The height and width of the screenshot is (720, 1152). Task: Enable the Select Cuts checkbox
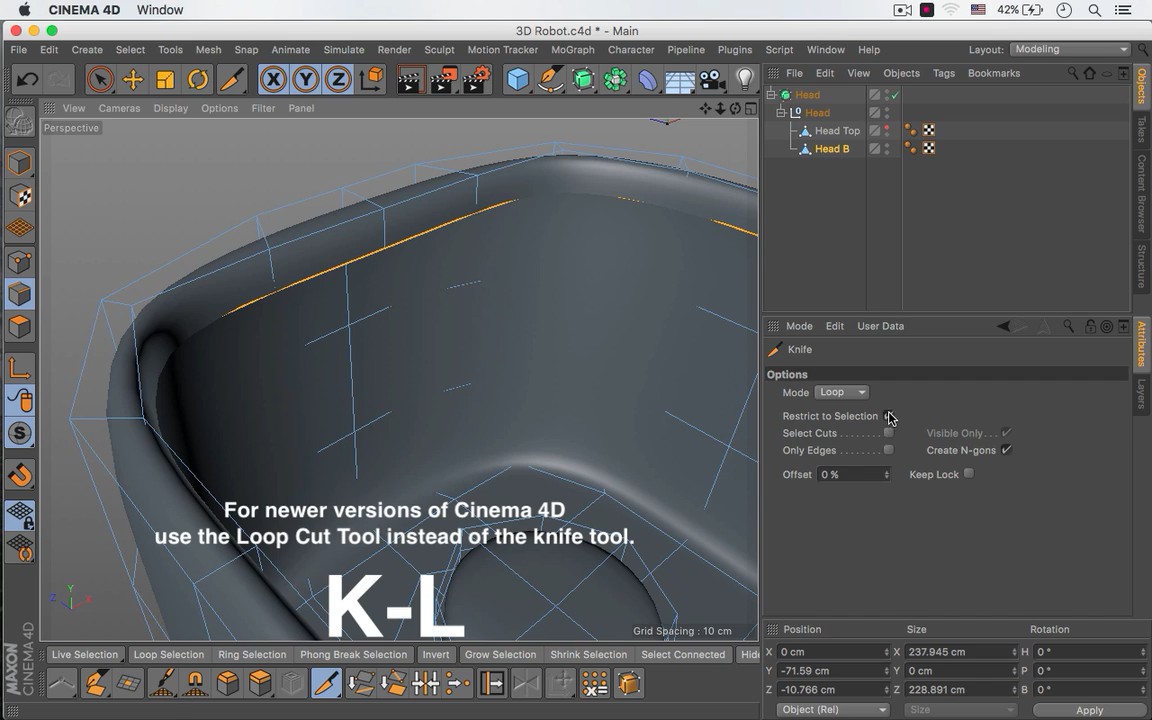point(888,433)
